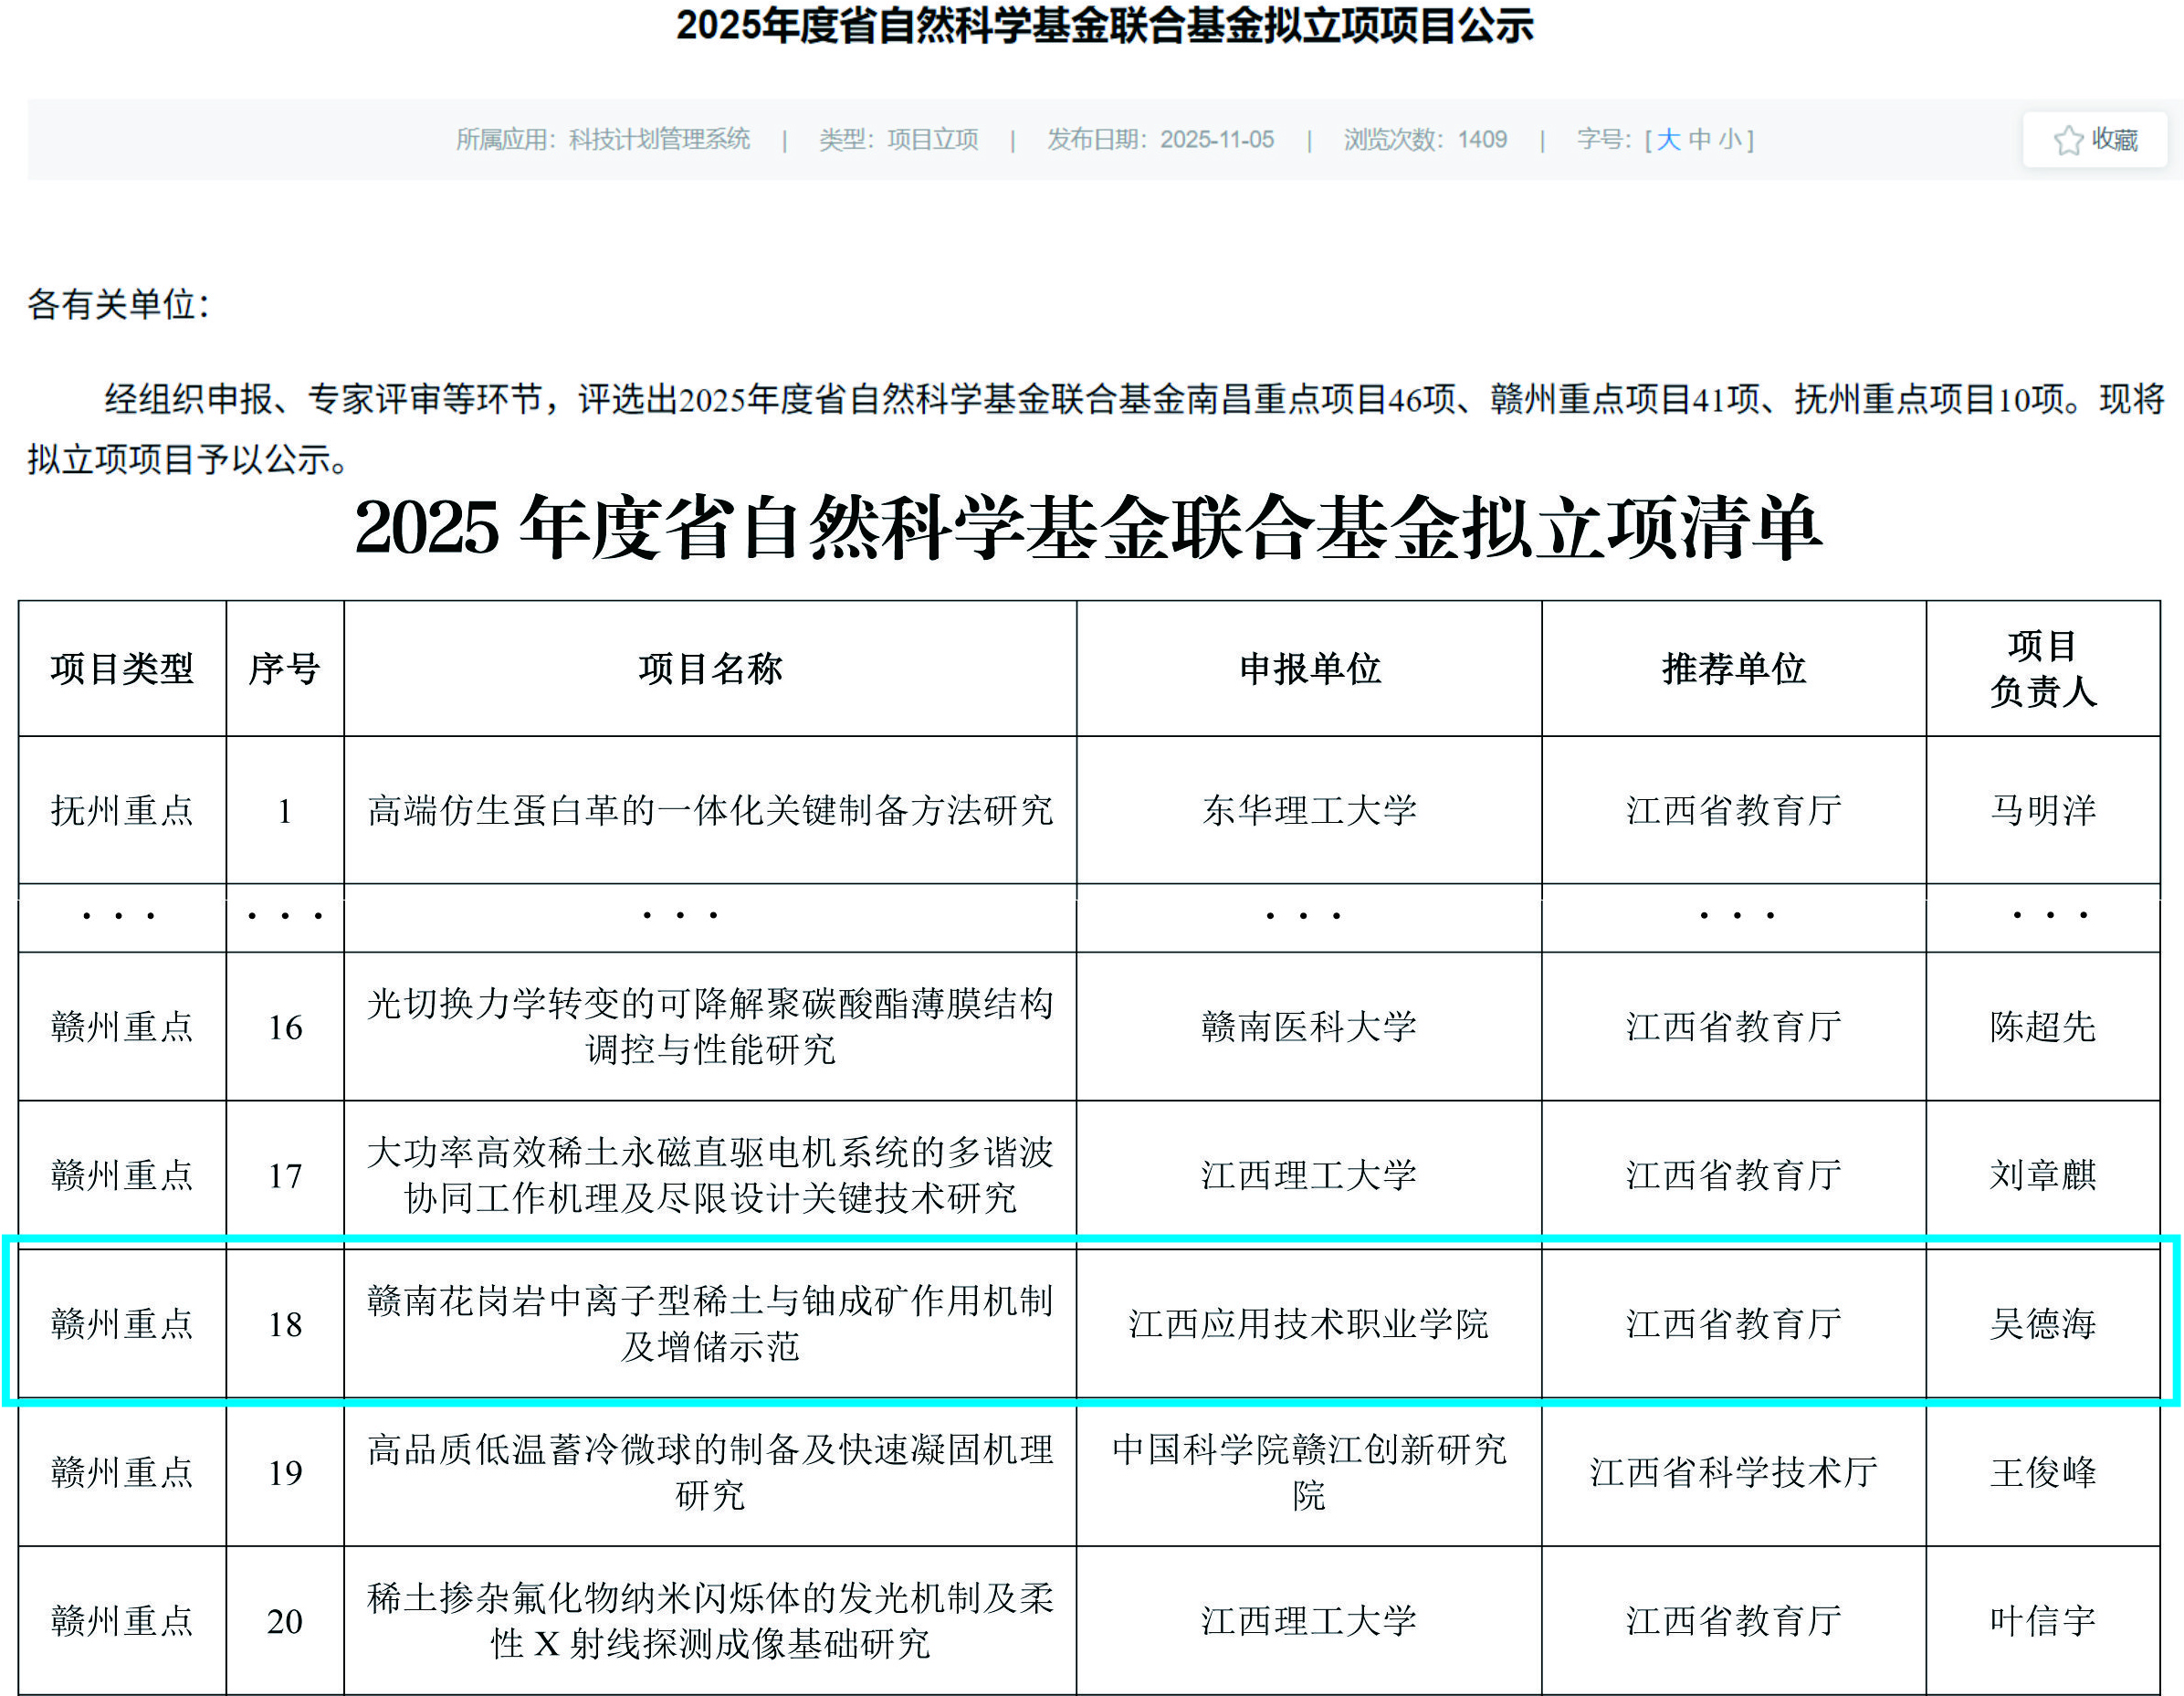Click 东华理工大学 cell in row 1
Screen dimensions: 2184x1696
[1309, 810]
